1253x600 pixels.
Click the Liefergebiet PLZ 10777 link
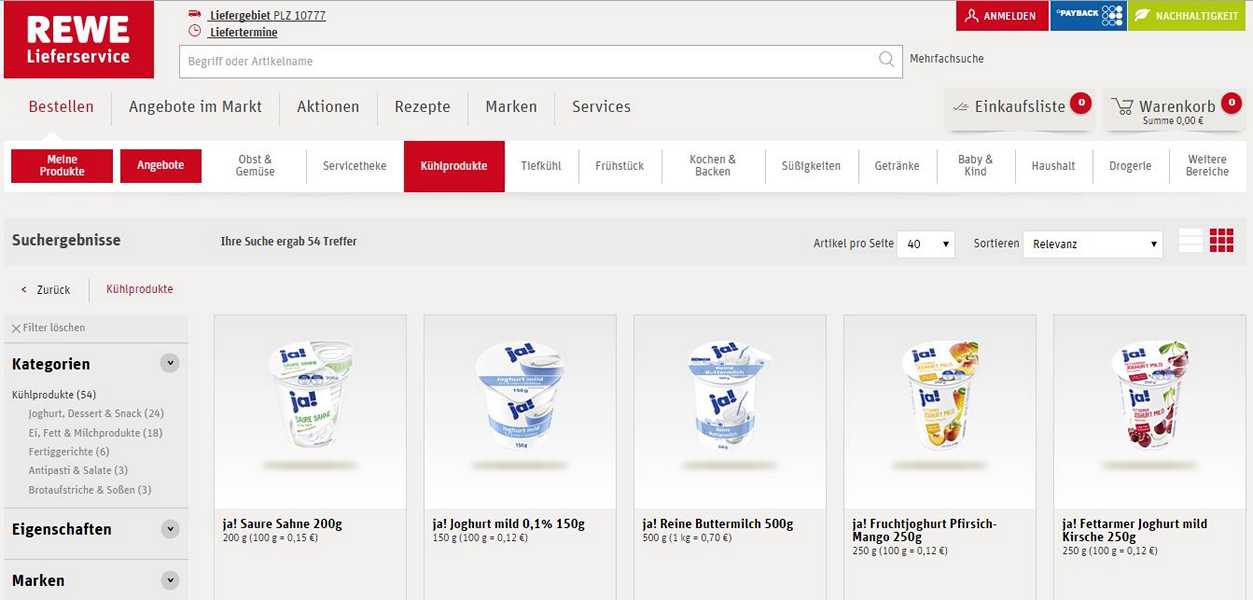pos(267,16)
